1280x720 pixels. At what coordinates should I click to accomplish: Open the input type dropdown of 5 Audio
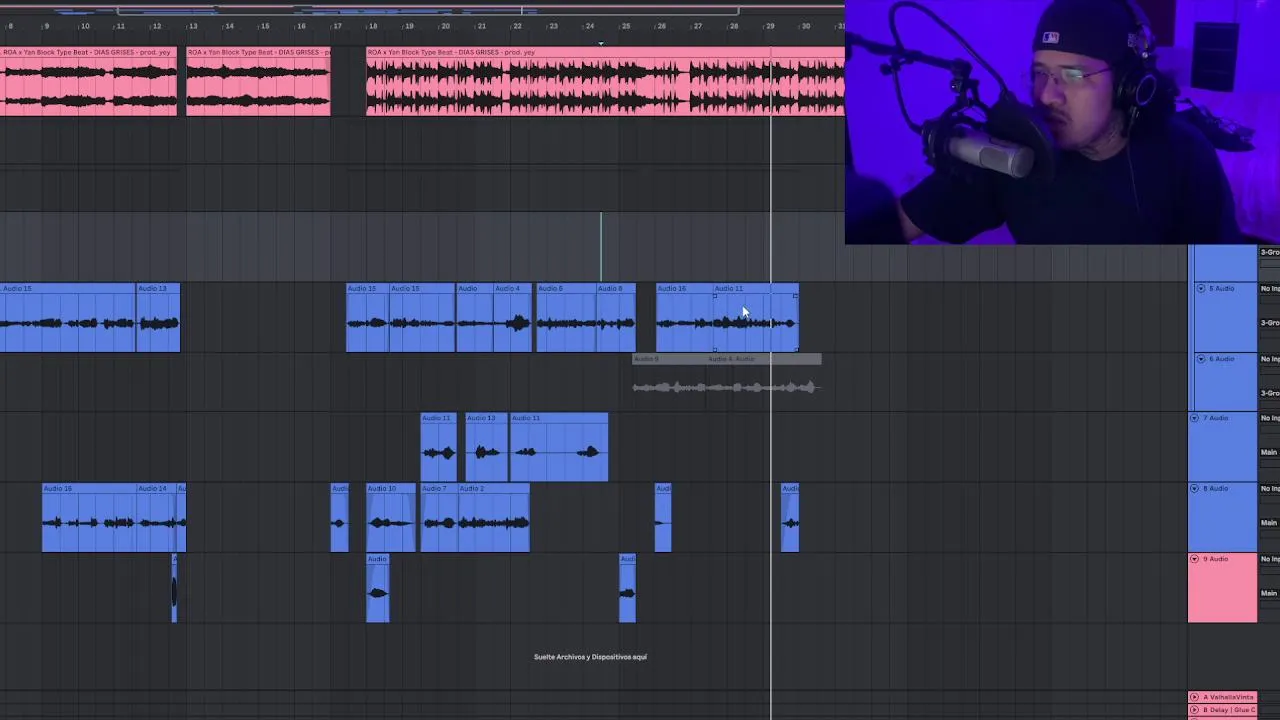[x=1270, y=288]
